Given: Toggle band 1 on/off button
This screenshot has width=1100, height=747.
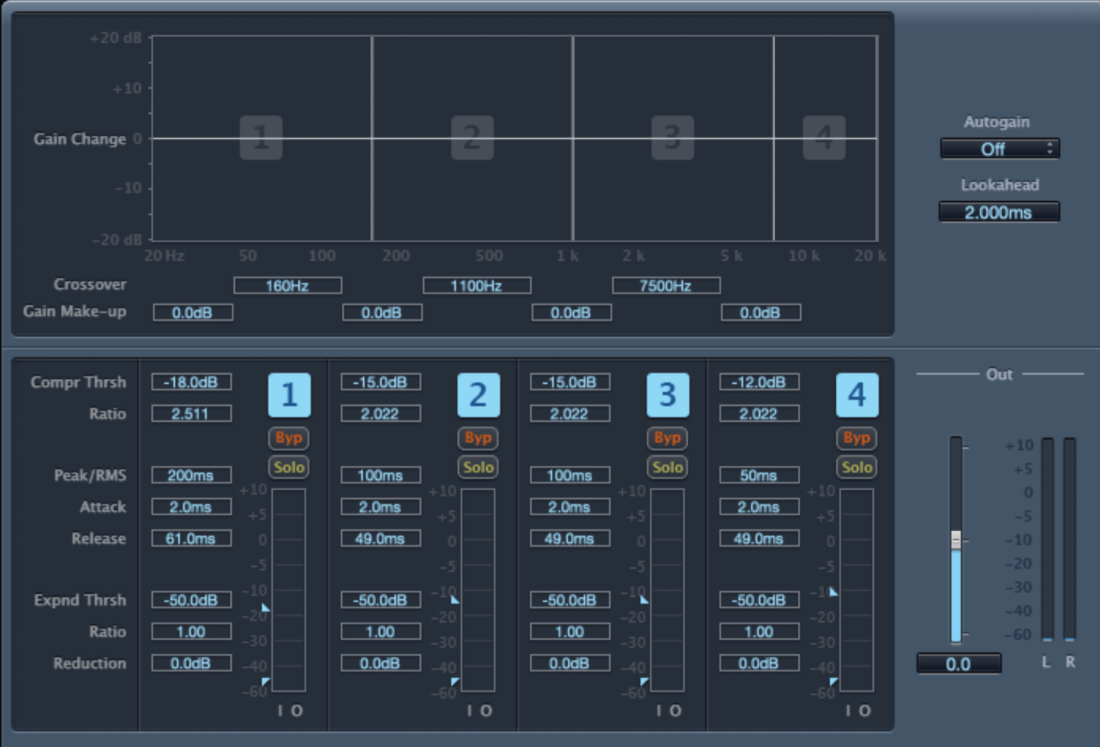Looking at the screenshot, I should [289, 395].
